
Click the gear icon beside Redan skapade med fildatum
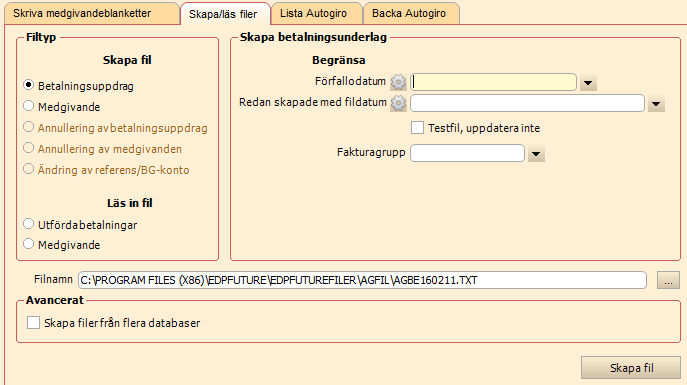tap(398, 103)
